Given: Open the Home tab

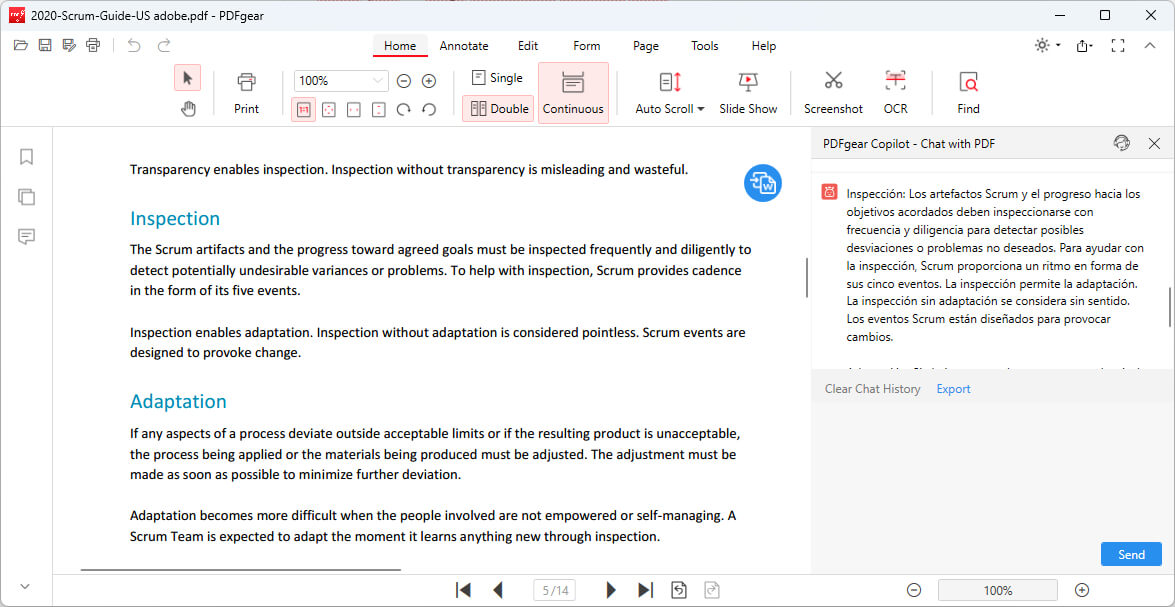Looking at the screenshot, I should 400,46.
